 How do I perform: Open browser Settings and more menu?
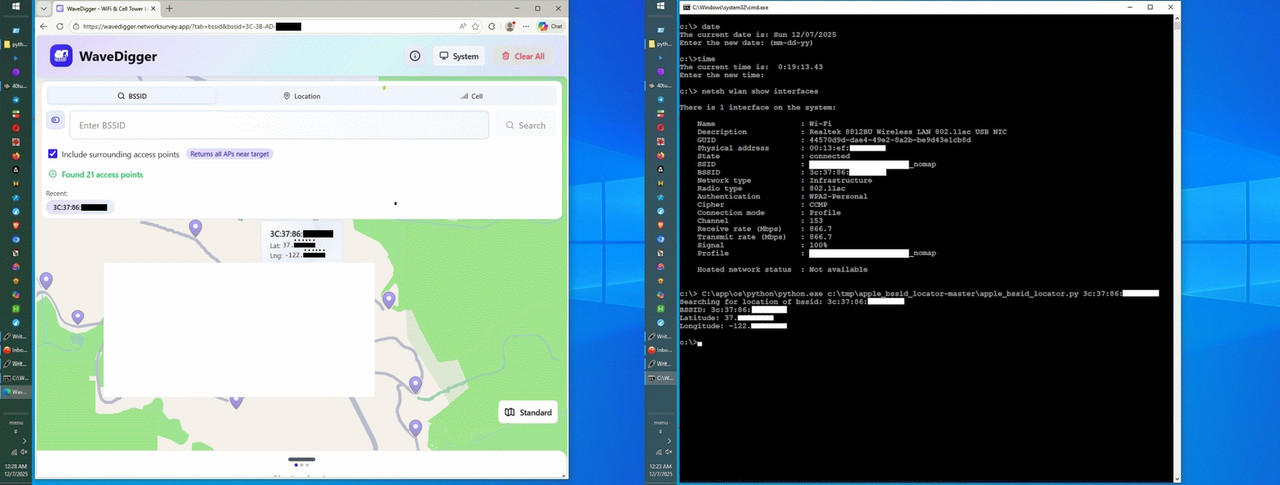point(526,26)
